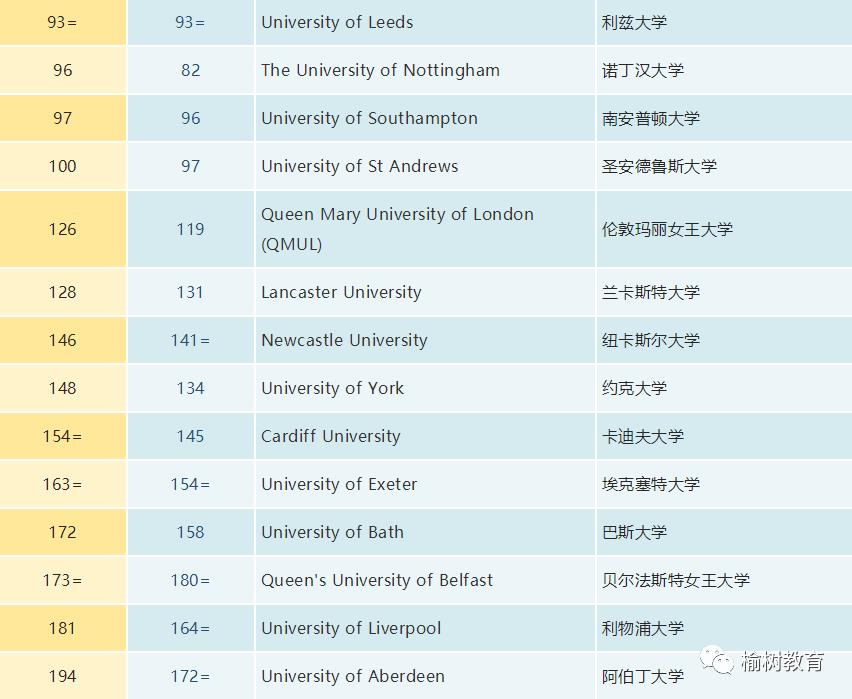Click rank 181 in the Liverpool row

(62, 628)
